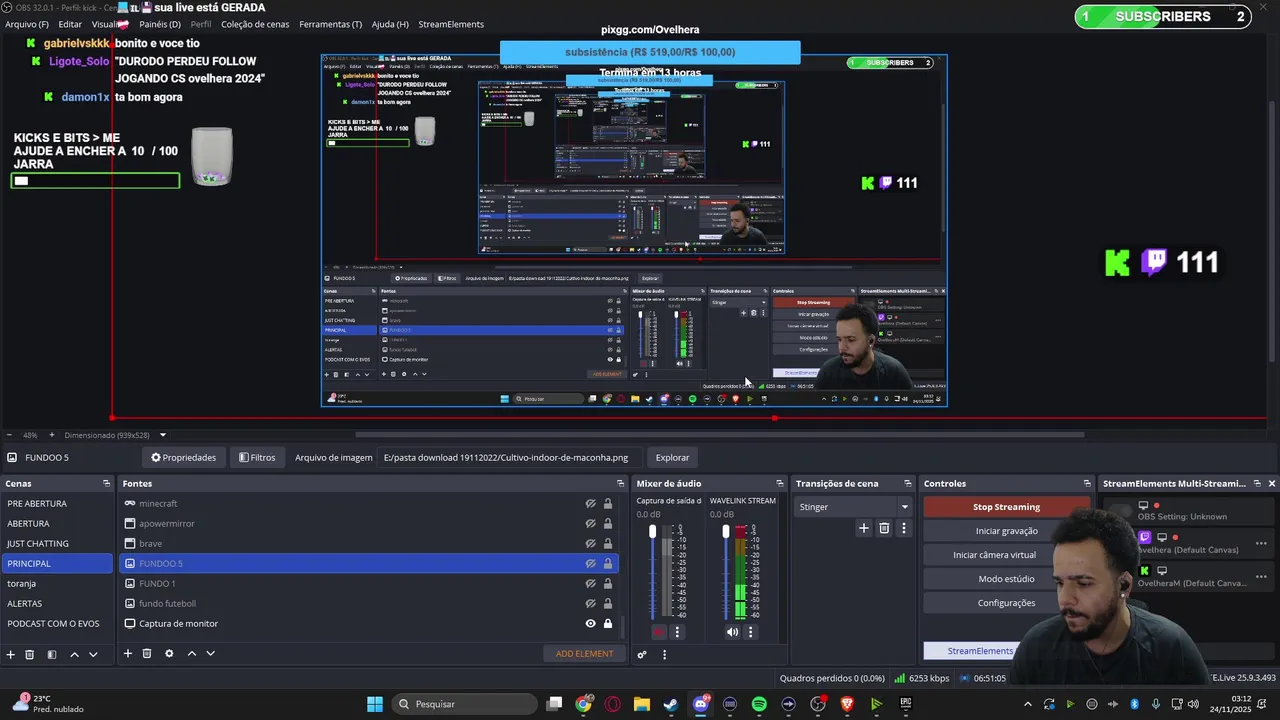The width and height of the screenshot is (1280, 720).
Task: Open Configurações button
Action: (1006, 603)
